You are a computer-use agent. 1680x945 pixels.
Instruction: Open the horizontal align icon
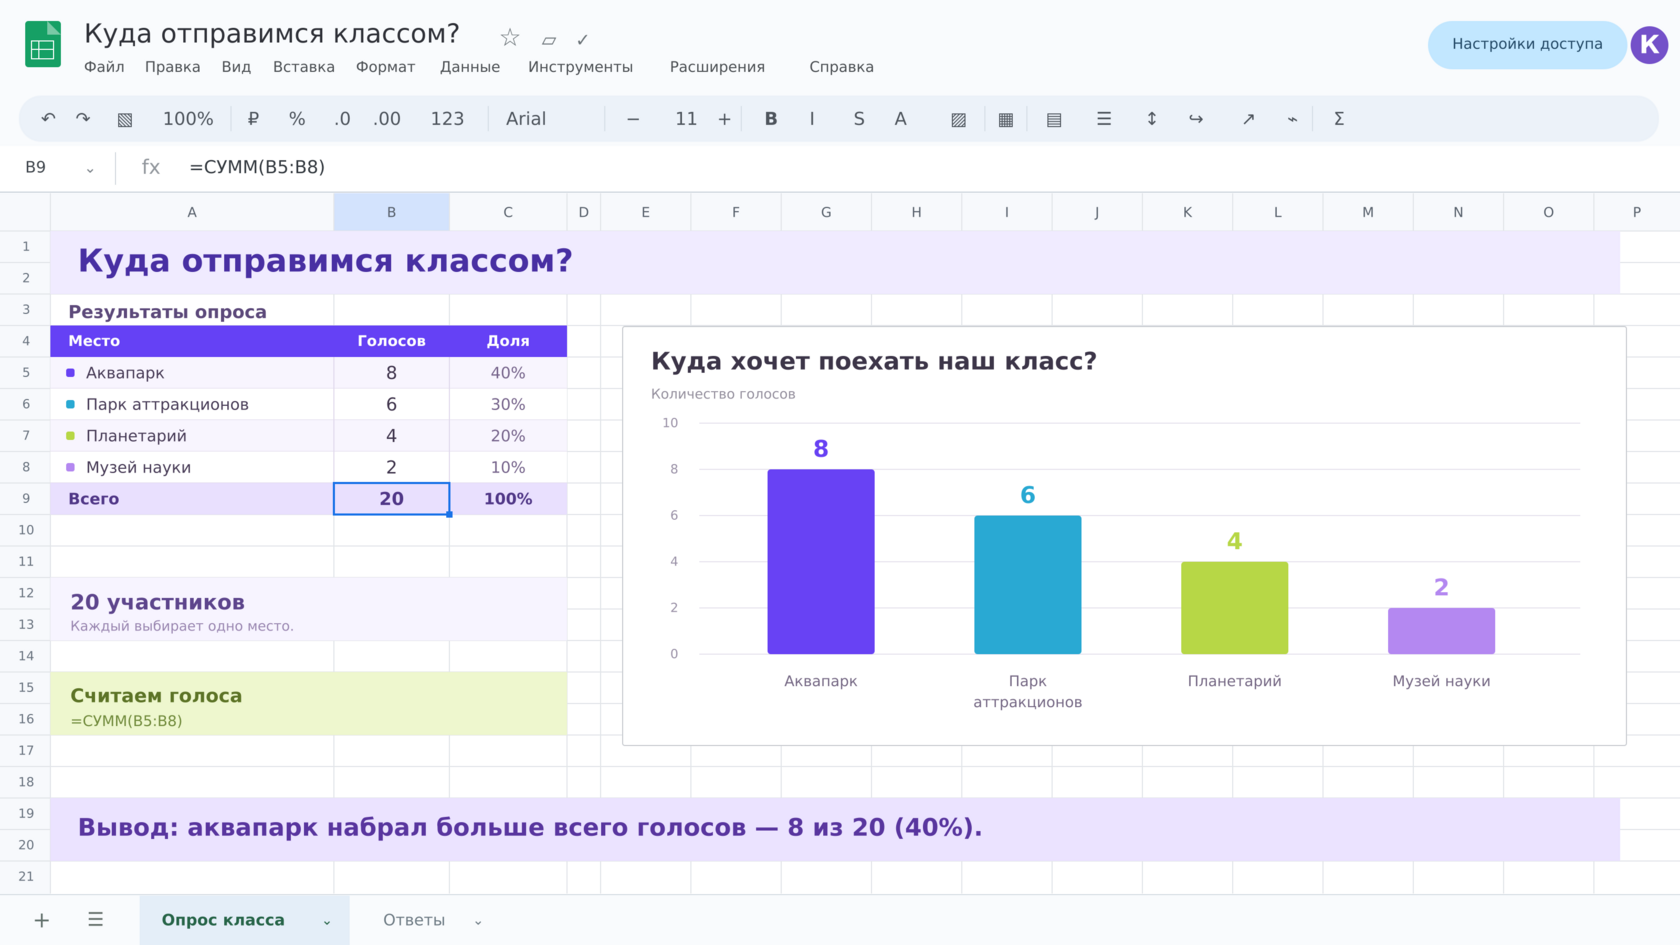coord(1104,119)
